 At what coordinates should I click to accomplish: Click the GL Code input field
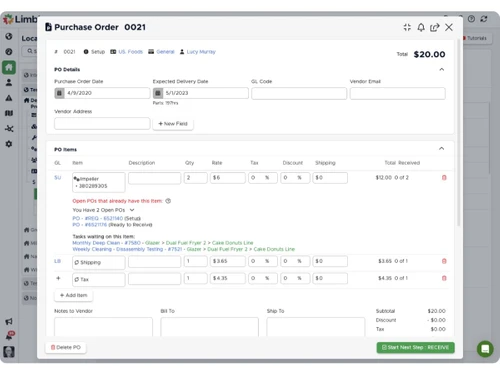point(299,93)
